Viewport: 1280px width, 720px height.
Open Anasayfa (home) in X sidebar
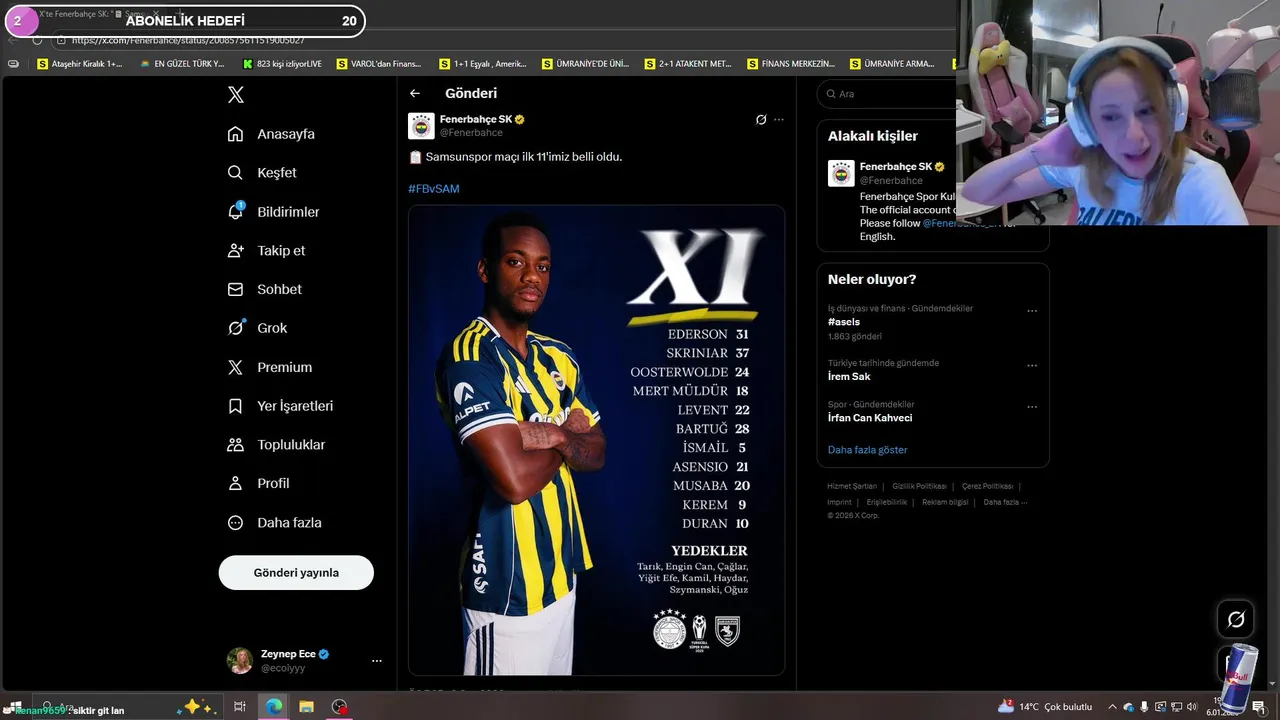pos(271,134)
